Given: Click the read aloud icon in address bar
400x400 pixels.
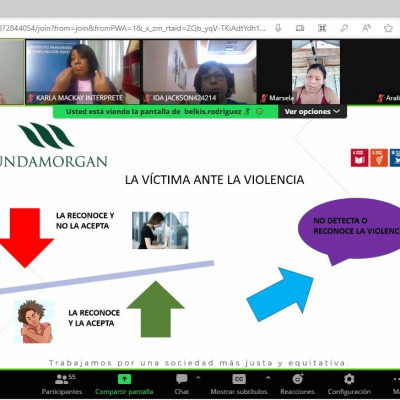Looking at the screenshot, I should pos(366,28).
